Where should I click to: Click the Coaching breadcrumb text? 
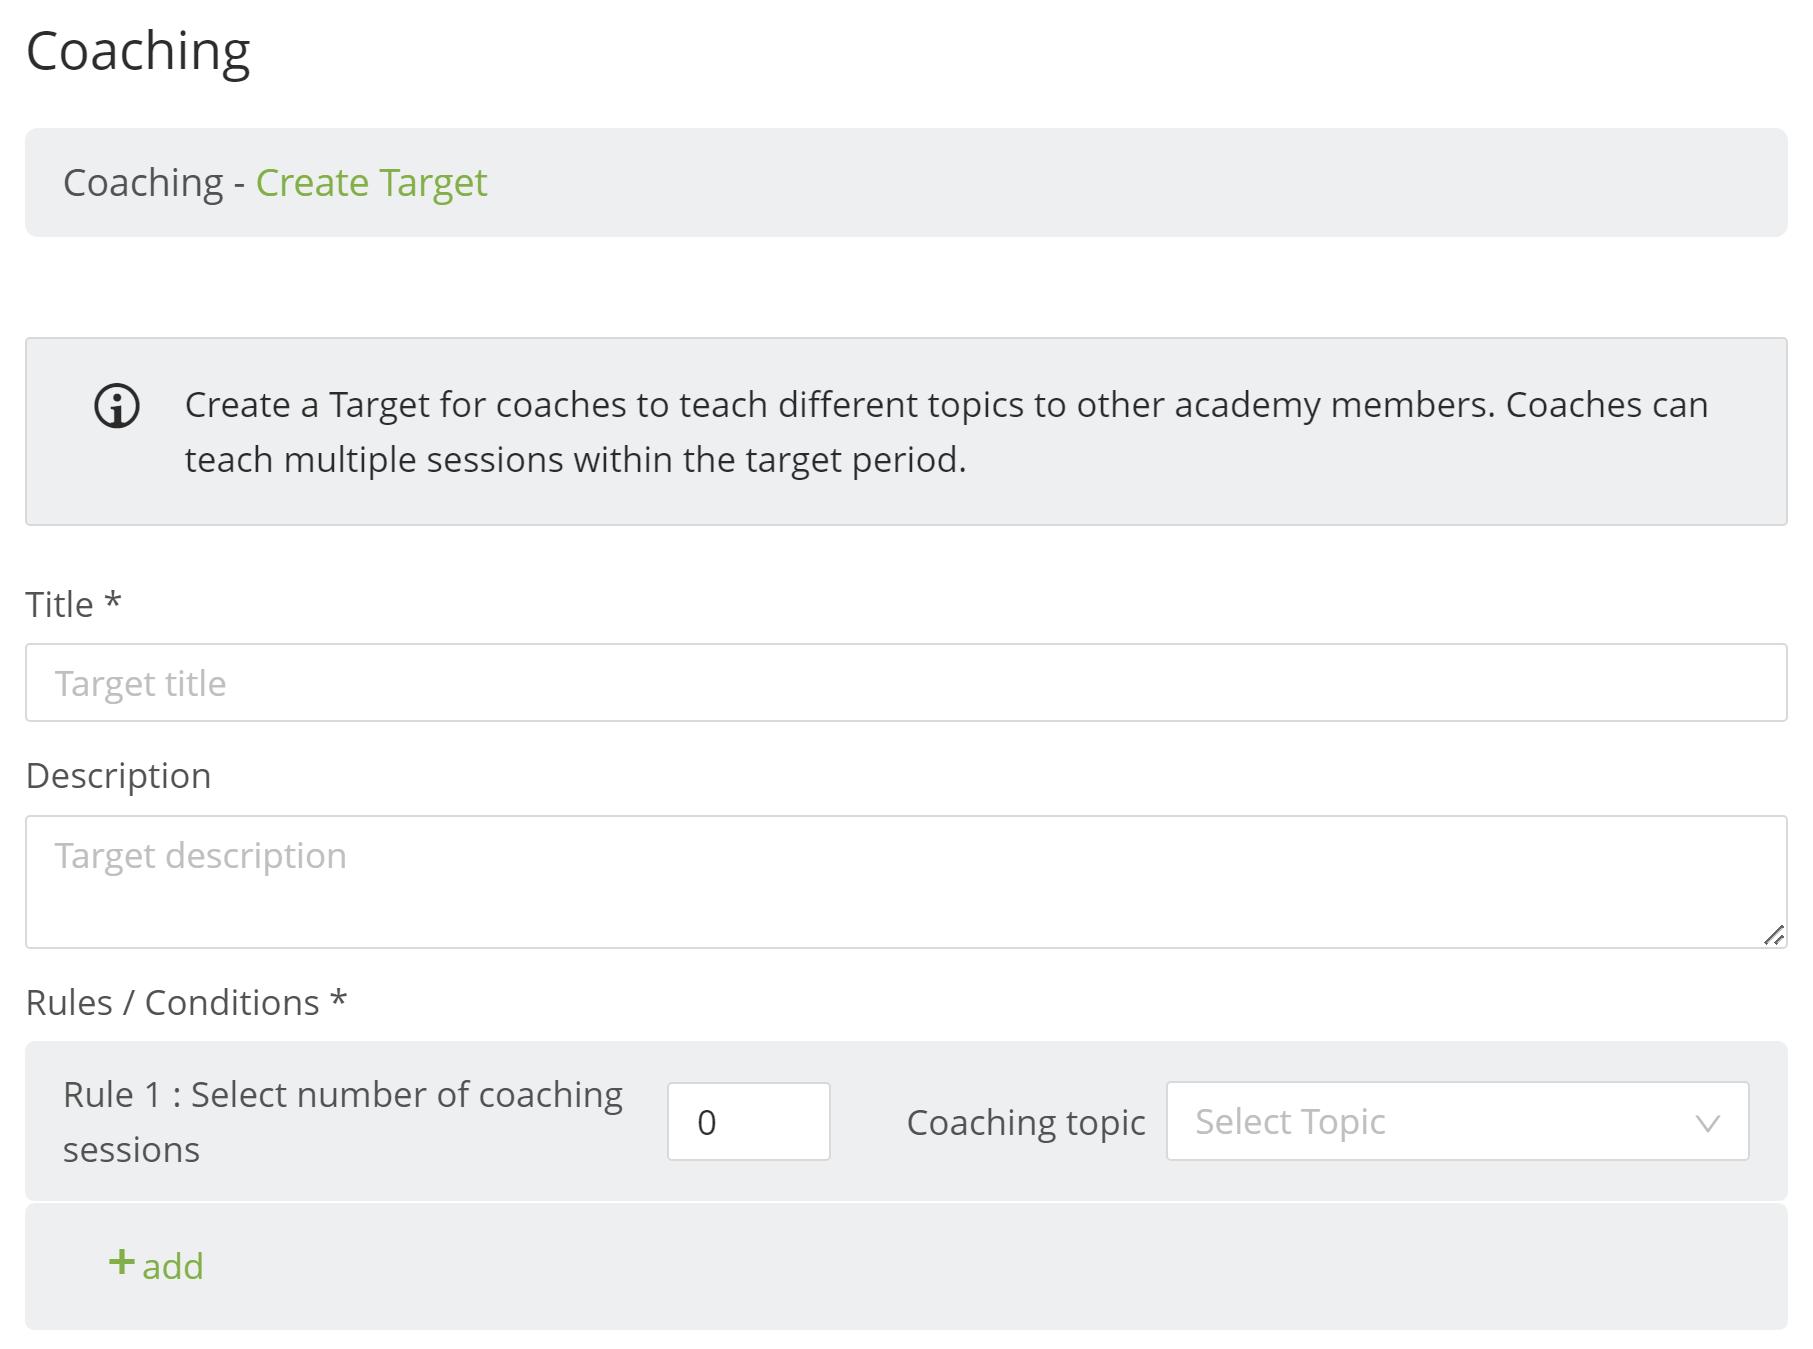pyautogui.click(x=143, y=183)
